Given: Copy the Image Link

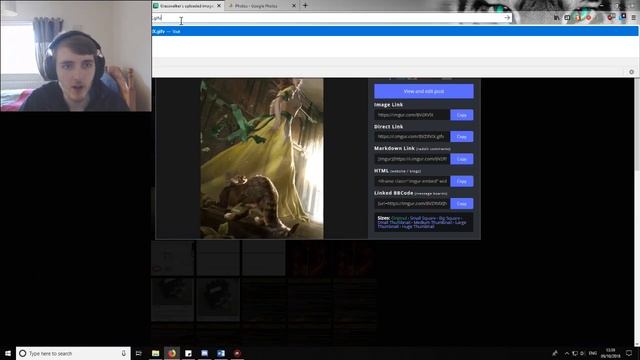Looking at the screenshot, I should tap(462, 115).
